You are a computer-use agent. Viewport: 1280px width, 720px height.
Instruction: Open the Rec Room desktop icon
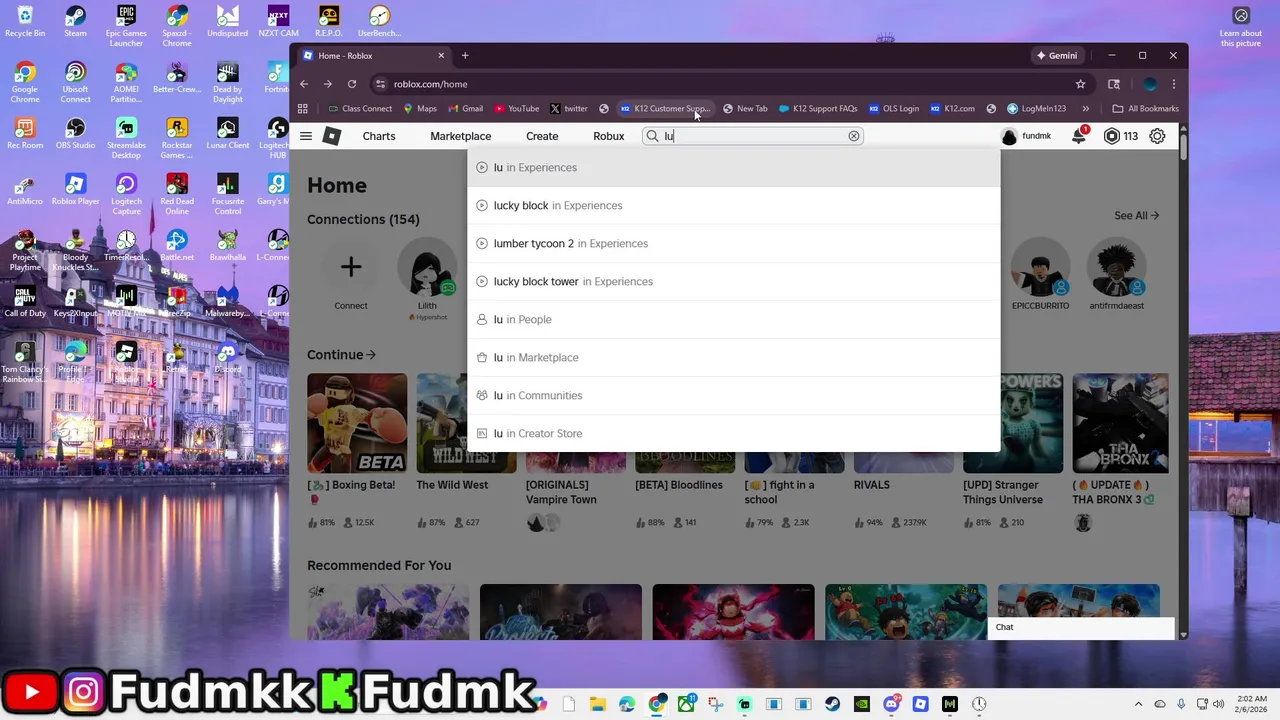tap(25, 135)
